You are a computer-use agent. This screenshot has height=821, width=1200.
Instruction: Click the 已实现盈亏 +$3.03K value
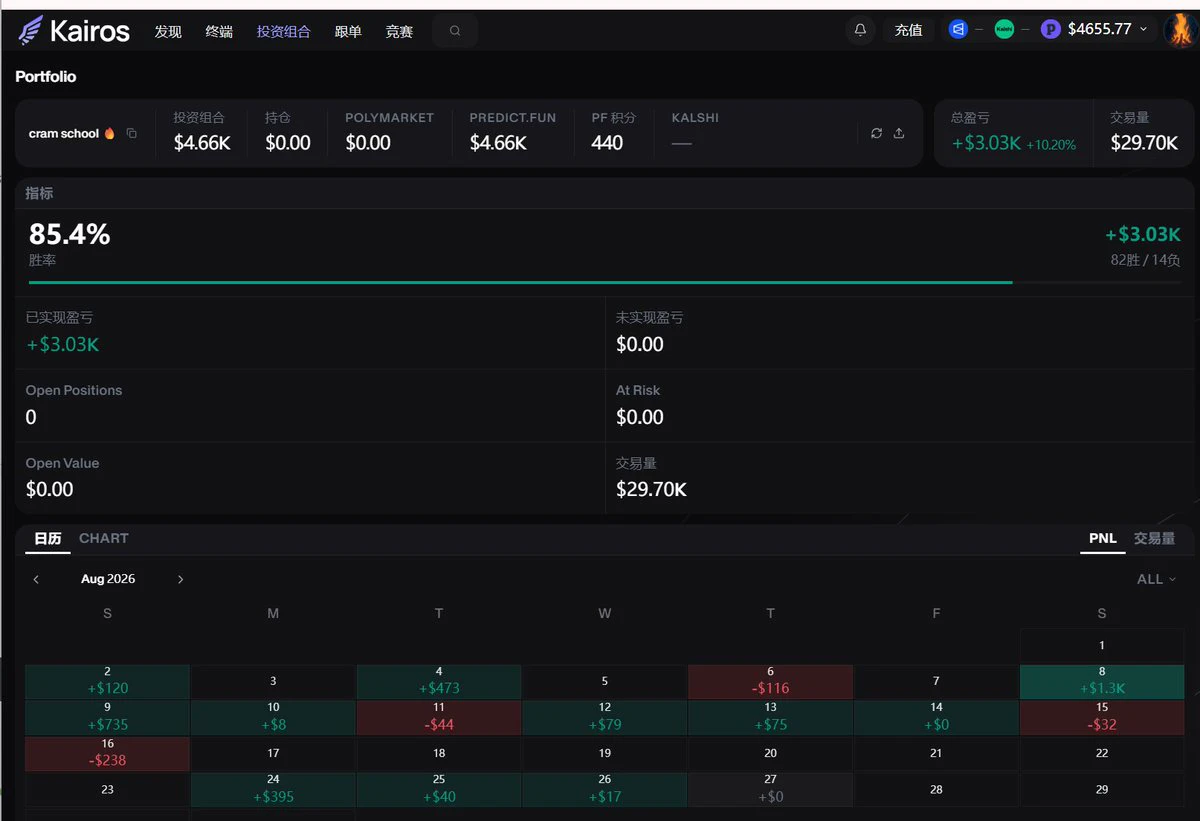pyautogui.click(x=62, y=345)
